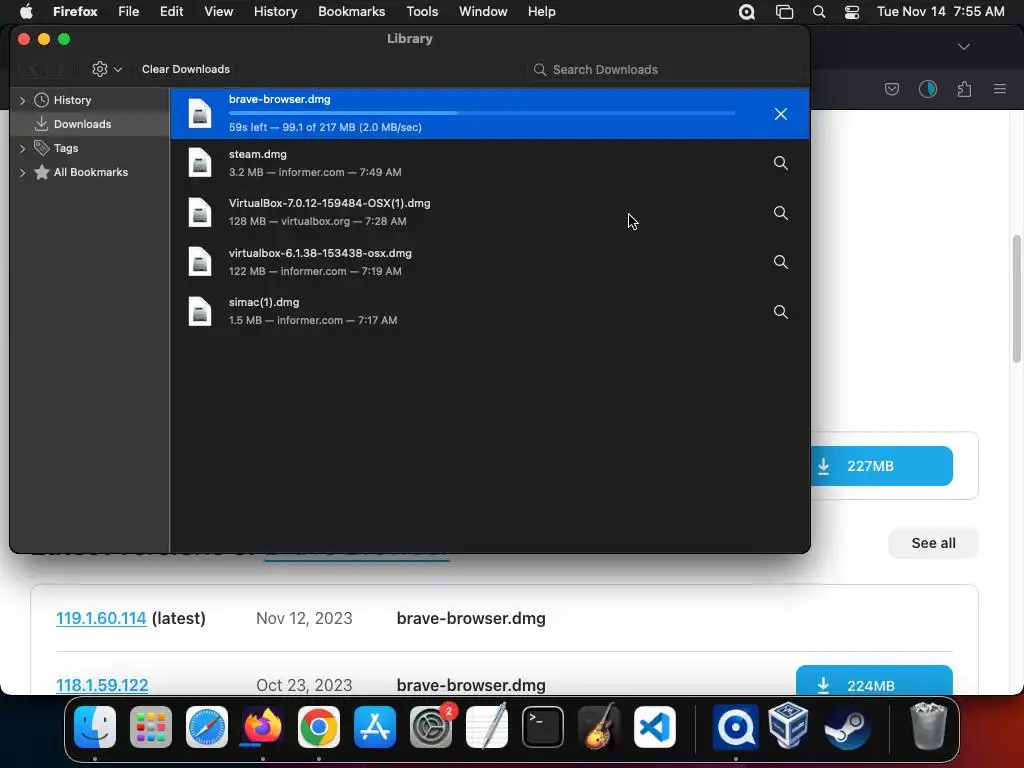Viewport: 1024px width, 768px height.
Task: Open Visual Studio Code from the Dock
Action: (654, 727)
